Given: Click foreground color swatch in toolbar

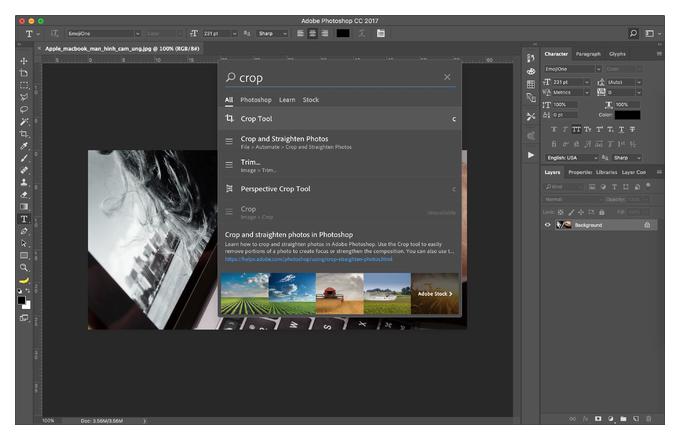Looking at the screenshot, I should [21, 300].
